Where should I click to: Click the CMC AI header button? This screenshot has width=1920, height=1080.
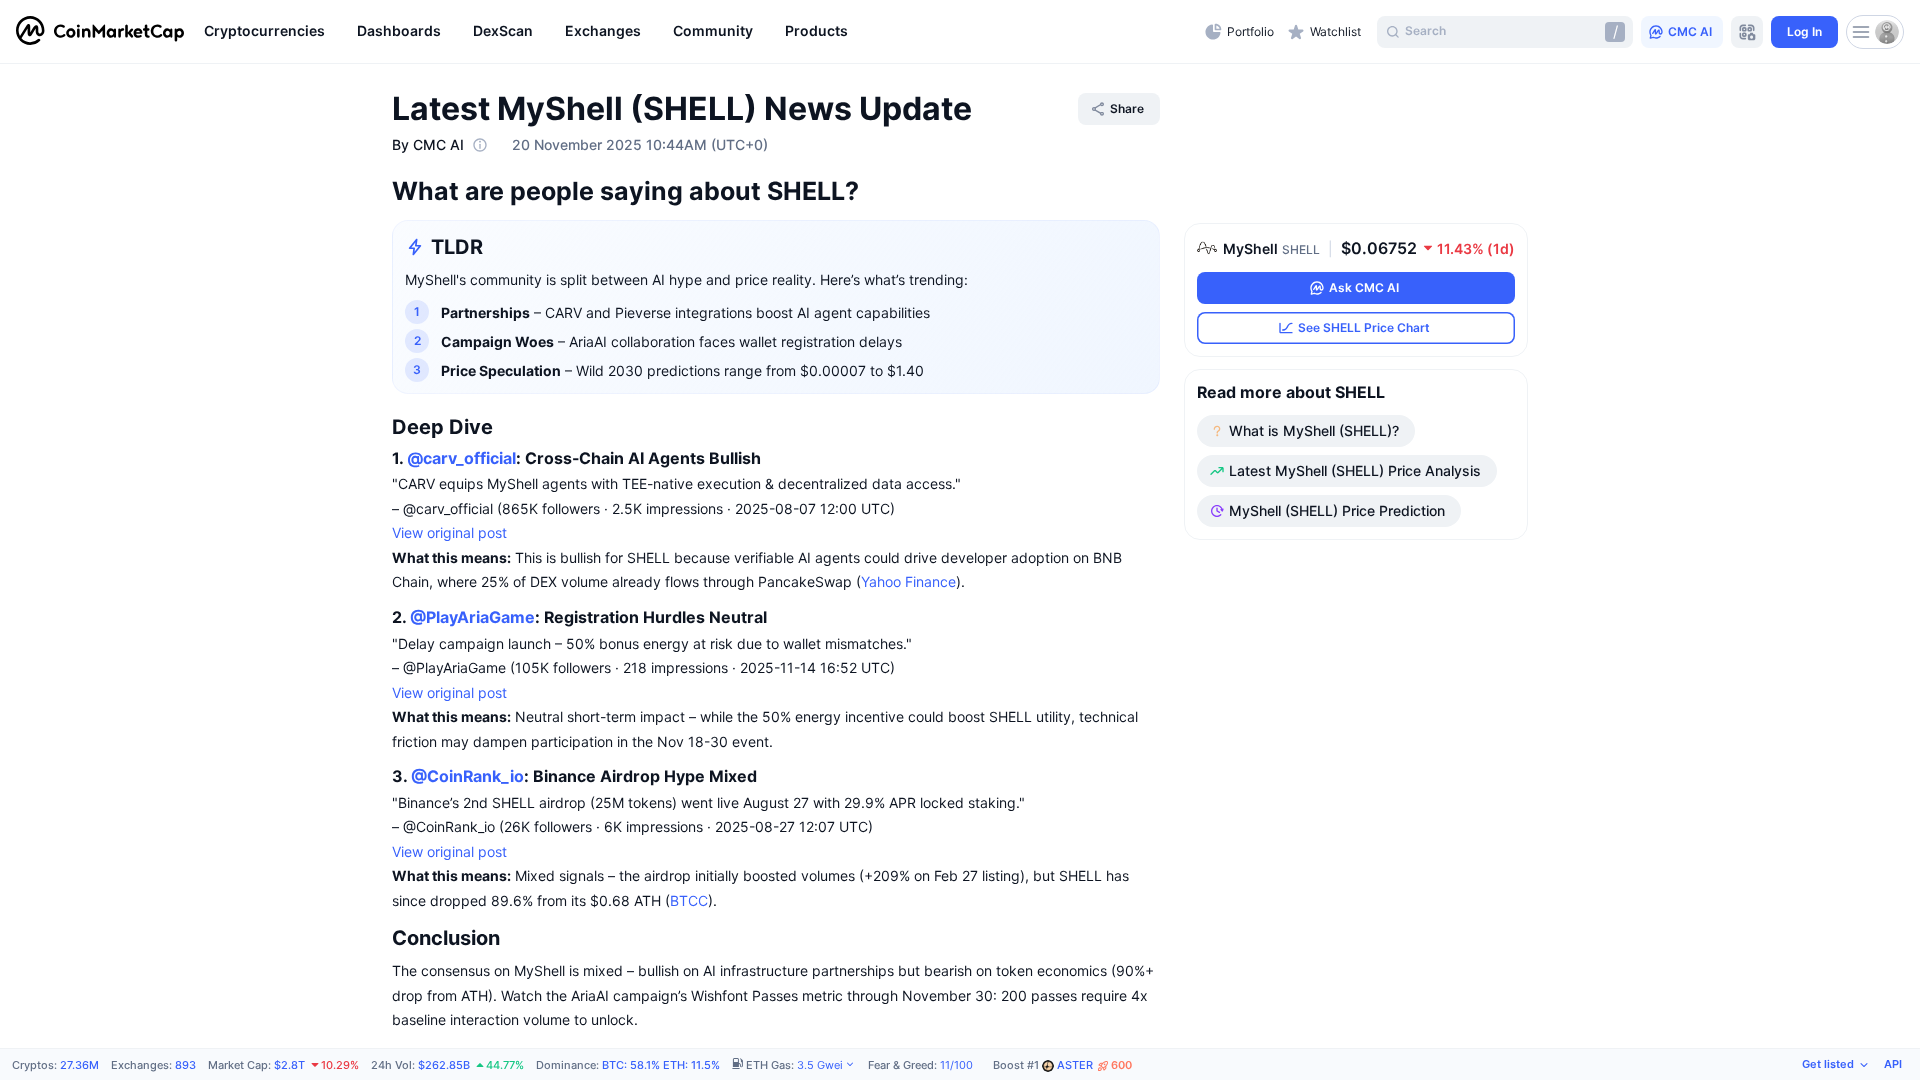pos(1681,32)
